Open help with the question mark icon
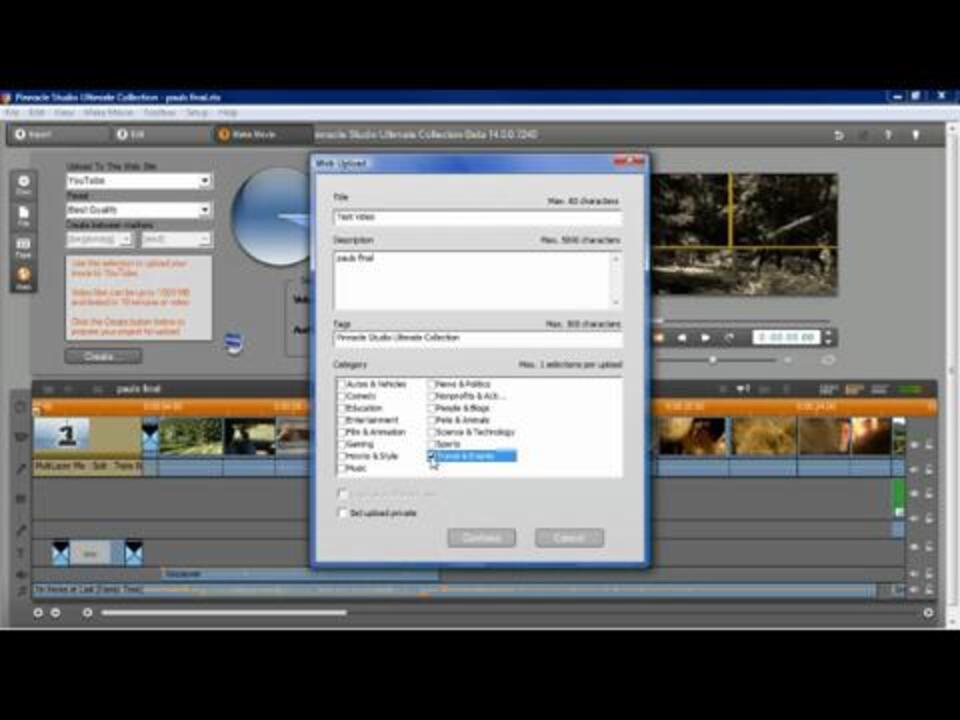The height and width of the screenshot is (720, 960). 888,135
